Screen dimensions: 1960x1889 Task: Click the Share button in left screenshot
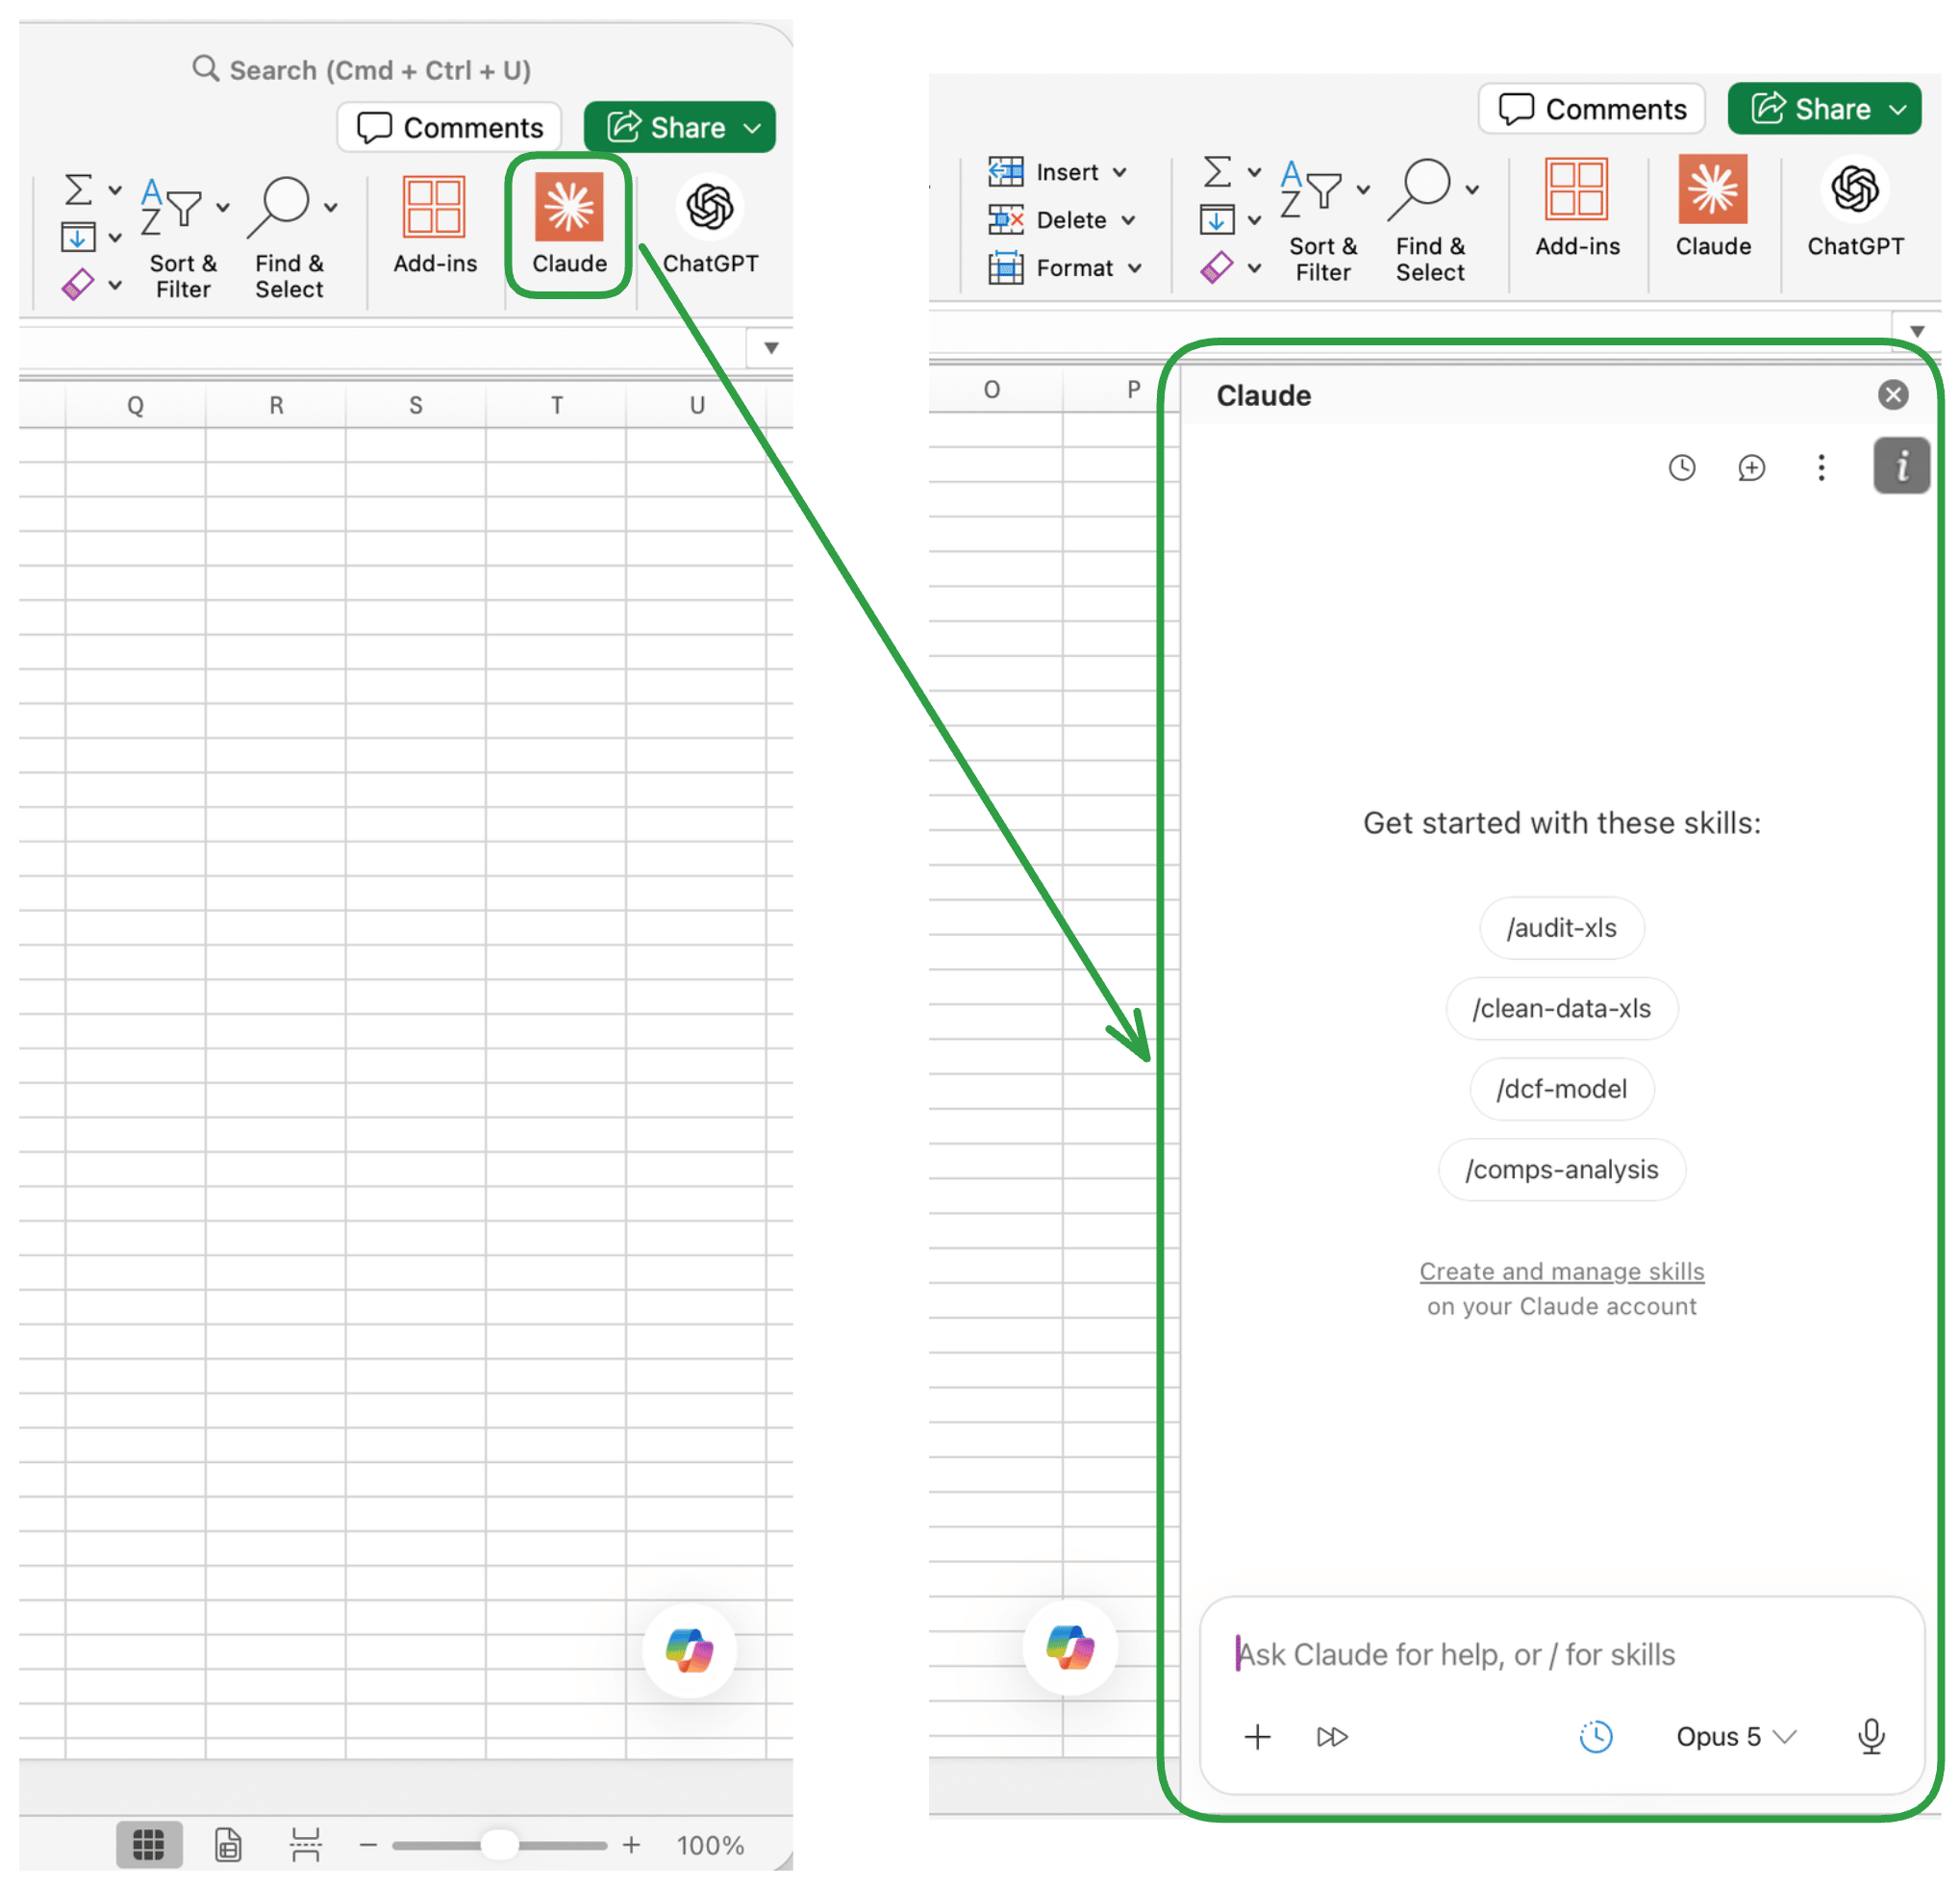coord(679,127)
